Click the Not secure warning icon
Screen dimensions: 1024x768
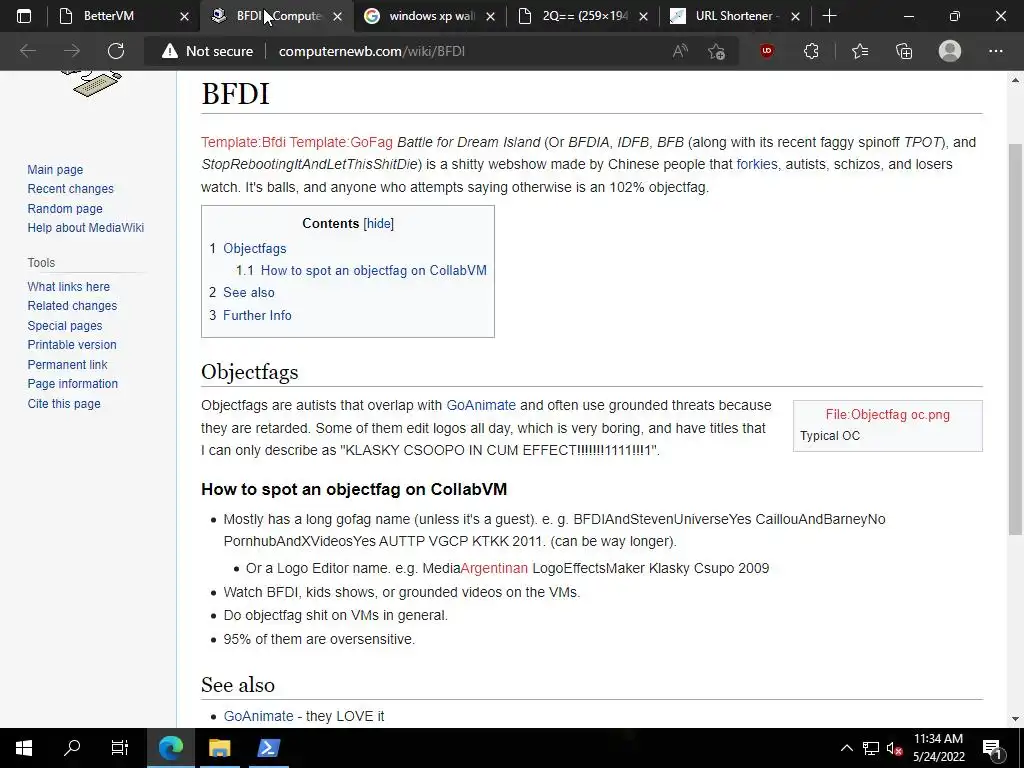170,51
